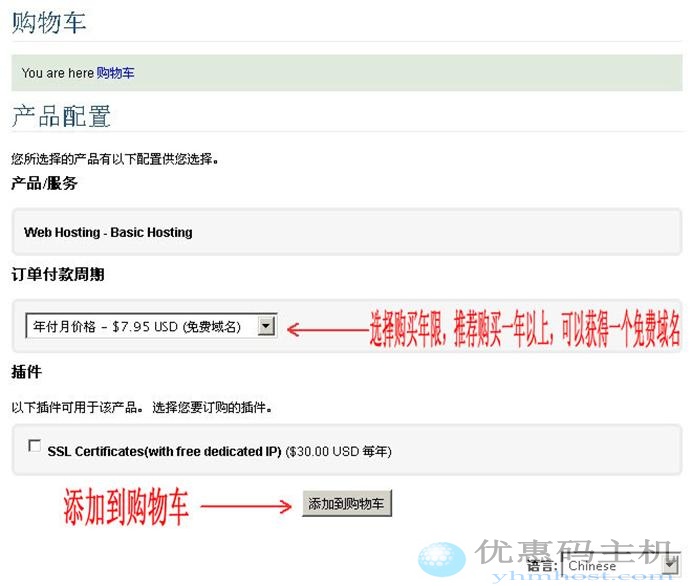Click the Web Hosting - Basic Hosting product text
The height and width of the screenshot is (586, 692).
pos(108,232)
